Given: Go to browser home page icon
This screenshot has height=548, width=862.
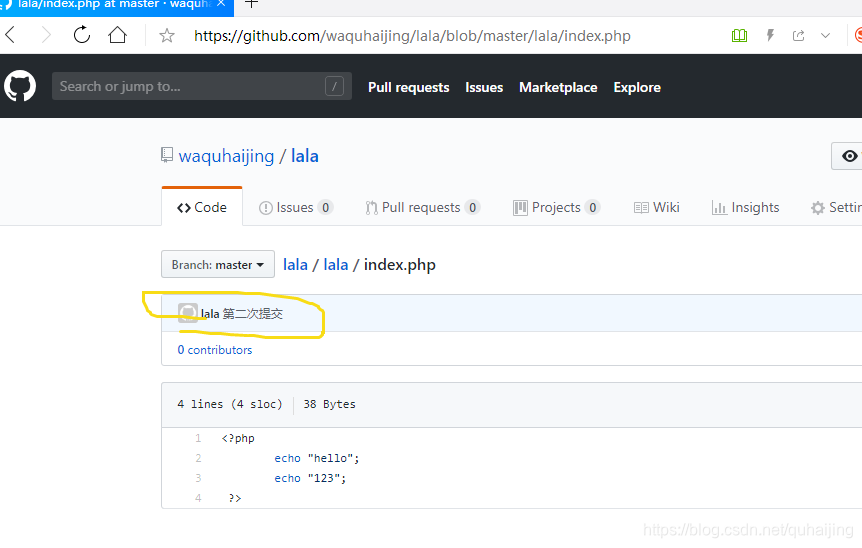Looking at the screenshot, I should pos(117,35).
